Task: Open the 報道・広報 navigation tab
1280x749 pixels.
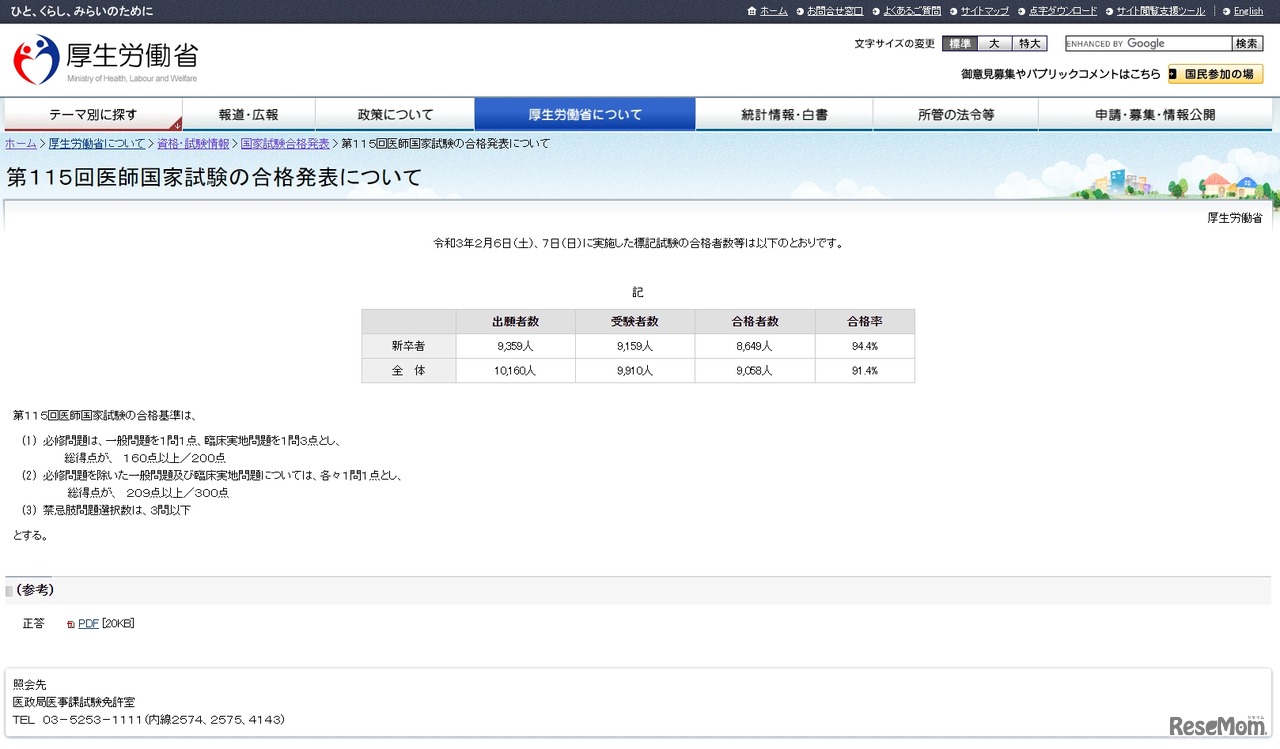Action: pyautogui.click(x=249, y=115)
